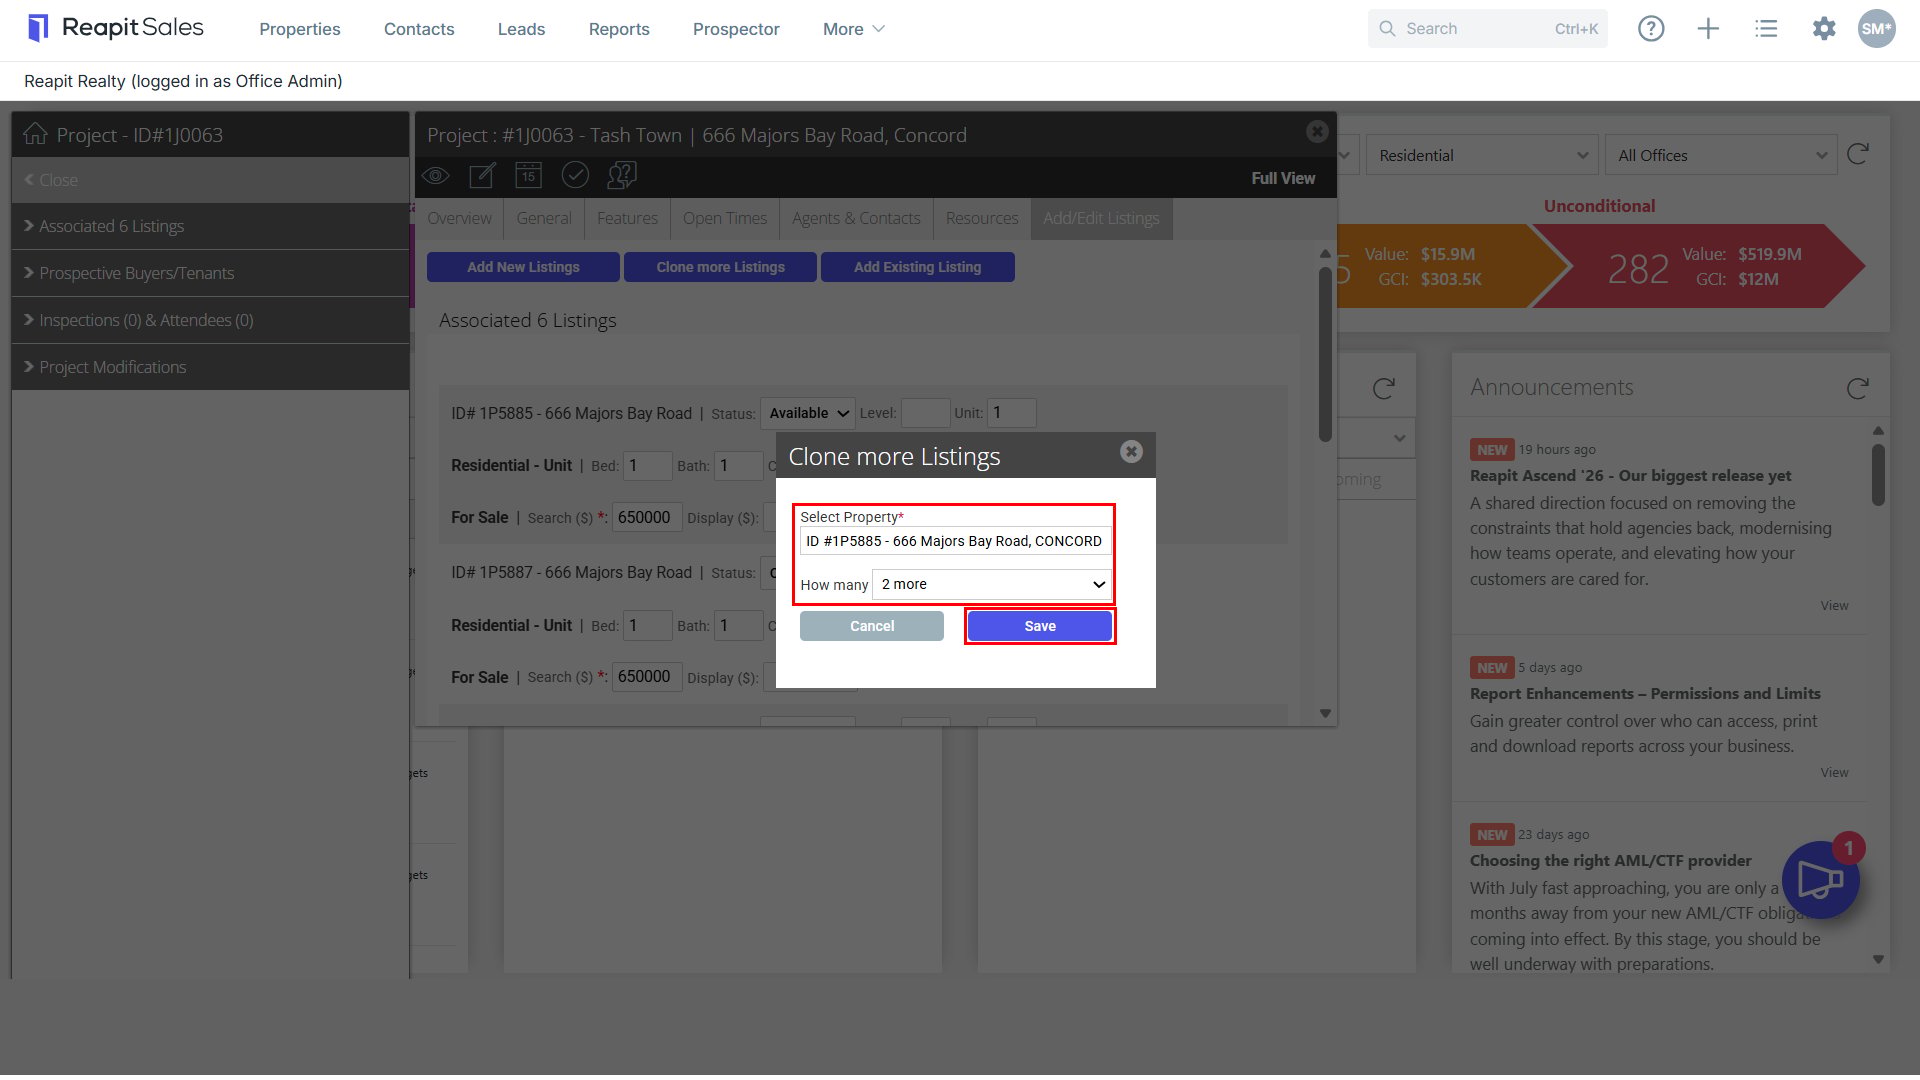
Task: Open the Residential filter dropdown
Action: 1483,155
